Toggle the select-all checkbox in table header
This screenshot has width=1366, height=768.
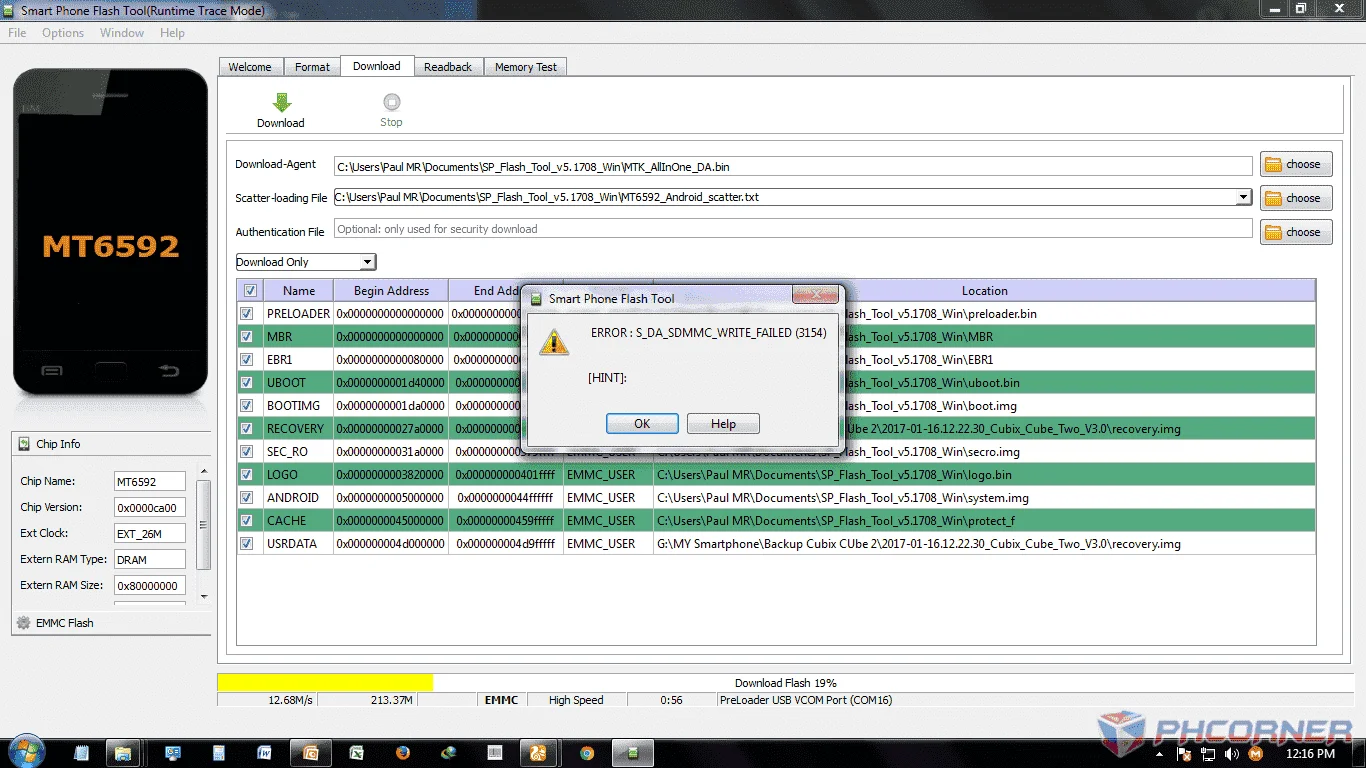250,290
